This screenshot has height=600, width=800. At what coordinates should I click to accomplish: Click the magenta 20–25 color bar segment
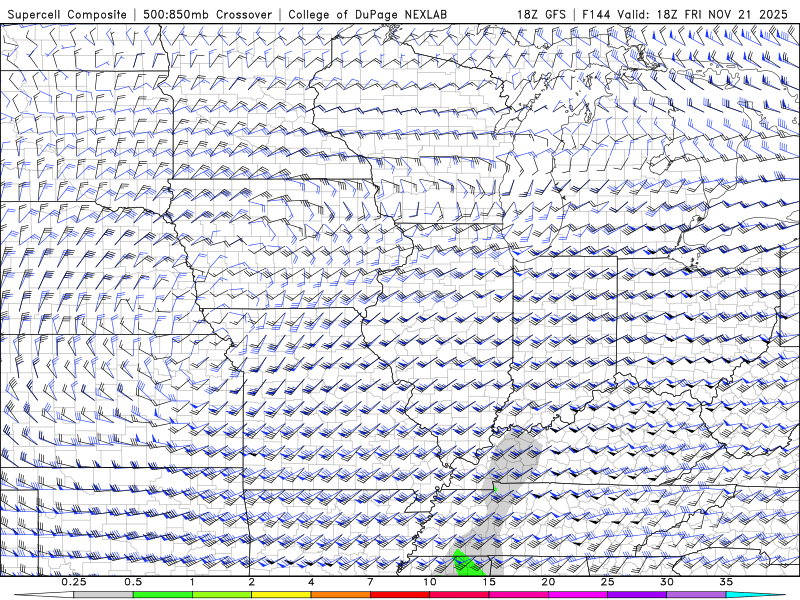coord(578,595)
